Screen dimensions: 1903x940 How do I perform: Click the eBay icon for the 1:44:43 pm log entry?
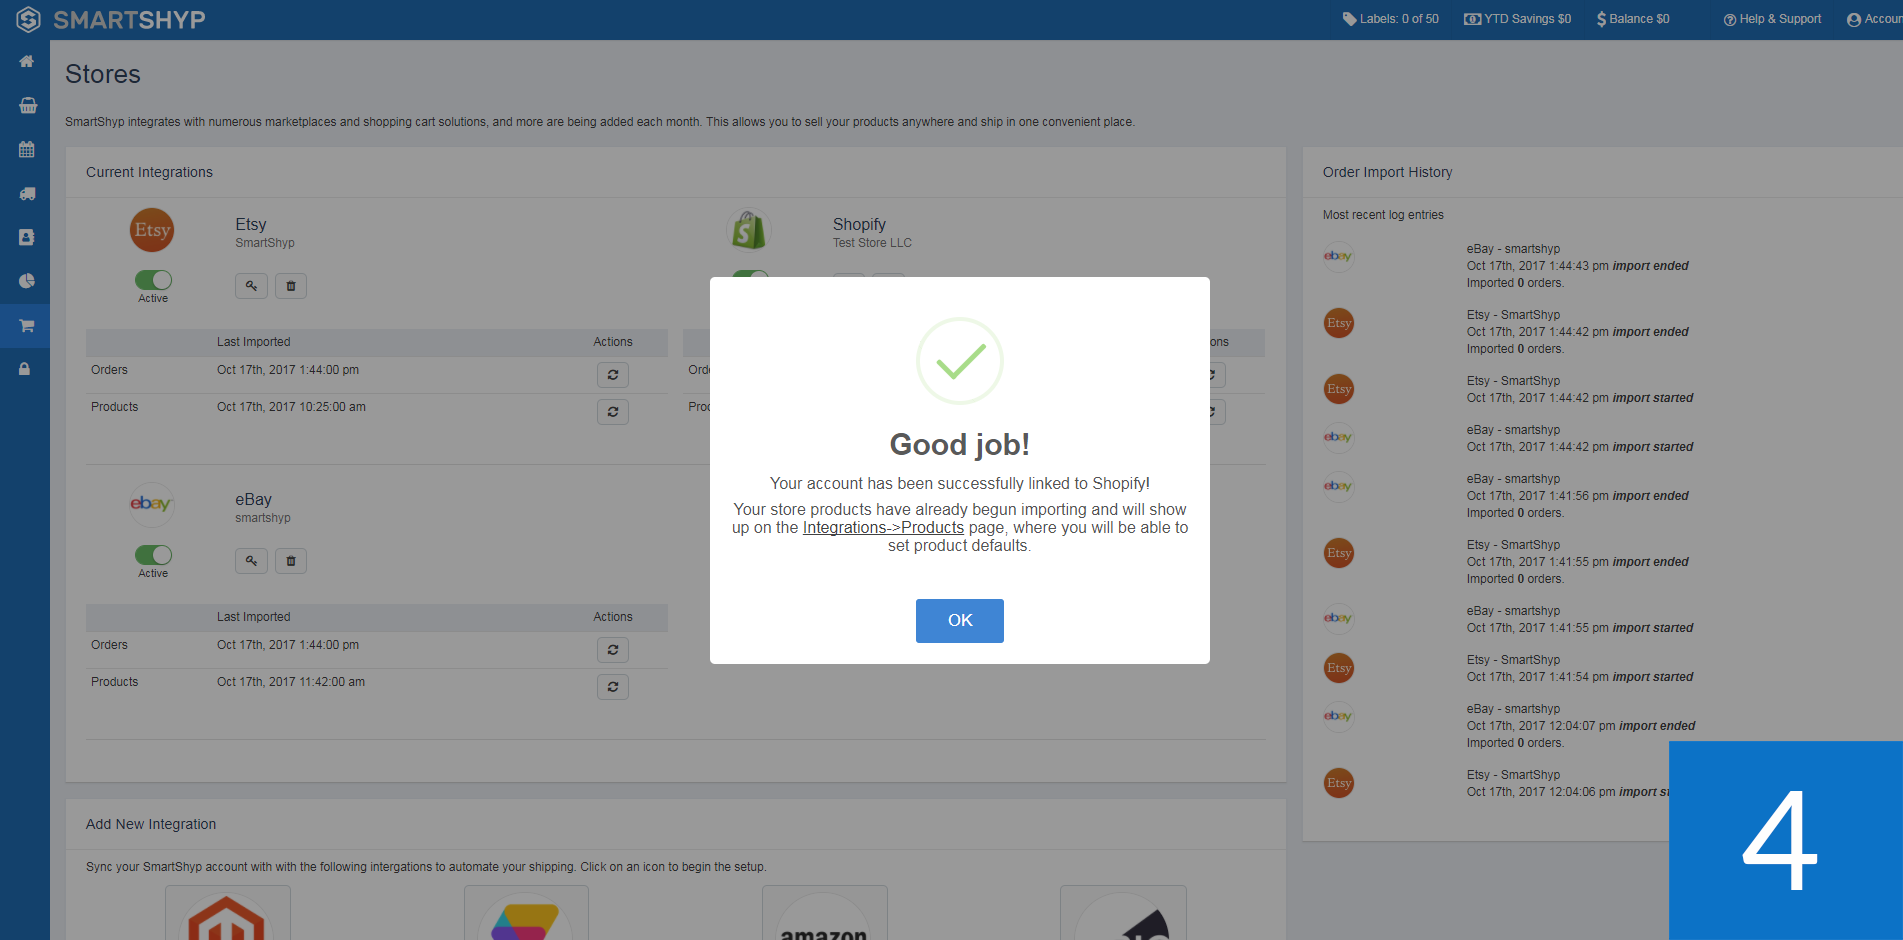point(1338,256)
